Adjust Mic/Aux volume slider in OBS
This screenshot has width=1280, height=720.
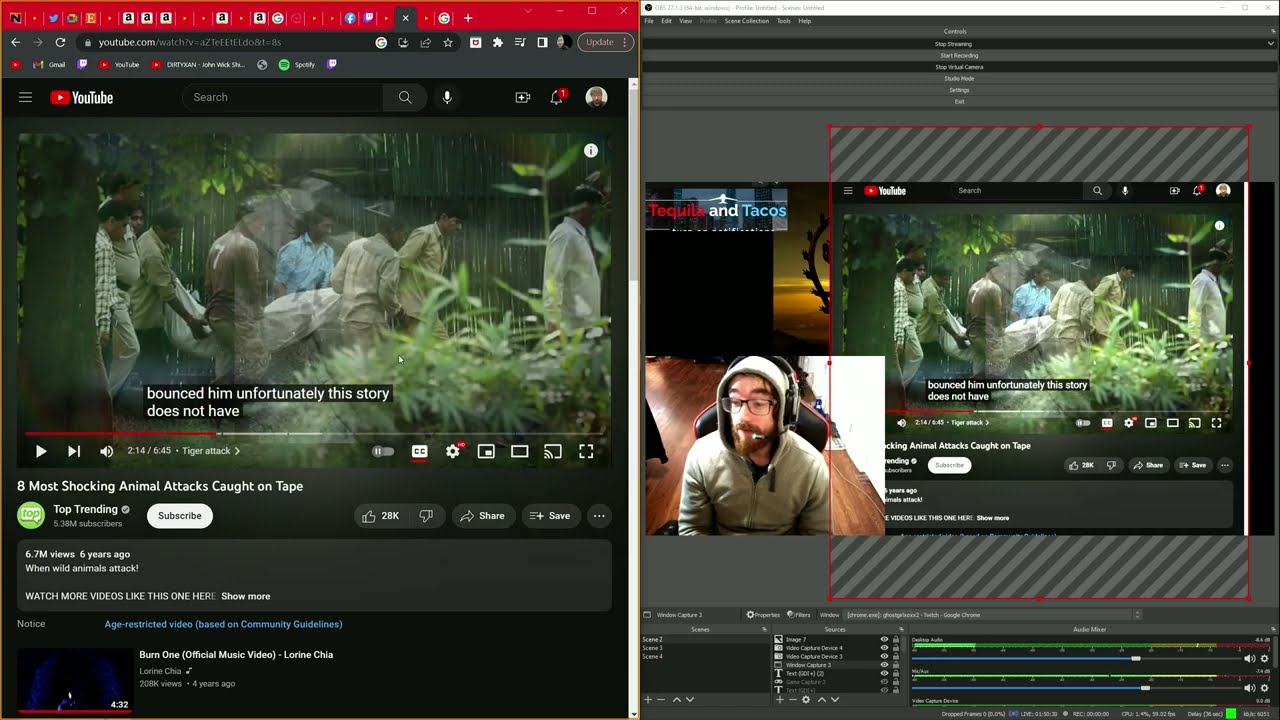click(x=1075, y=688)
